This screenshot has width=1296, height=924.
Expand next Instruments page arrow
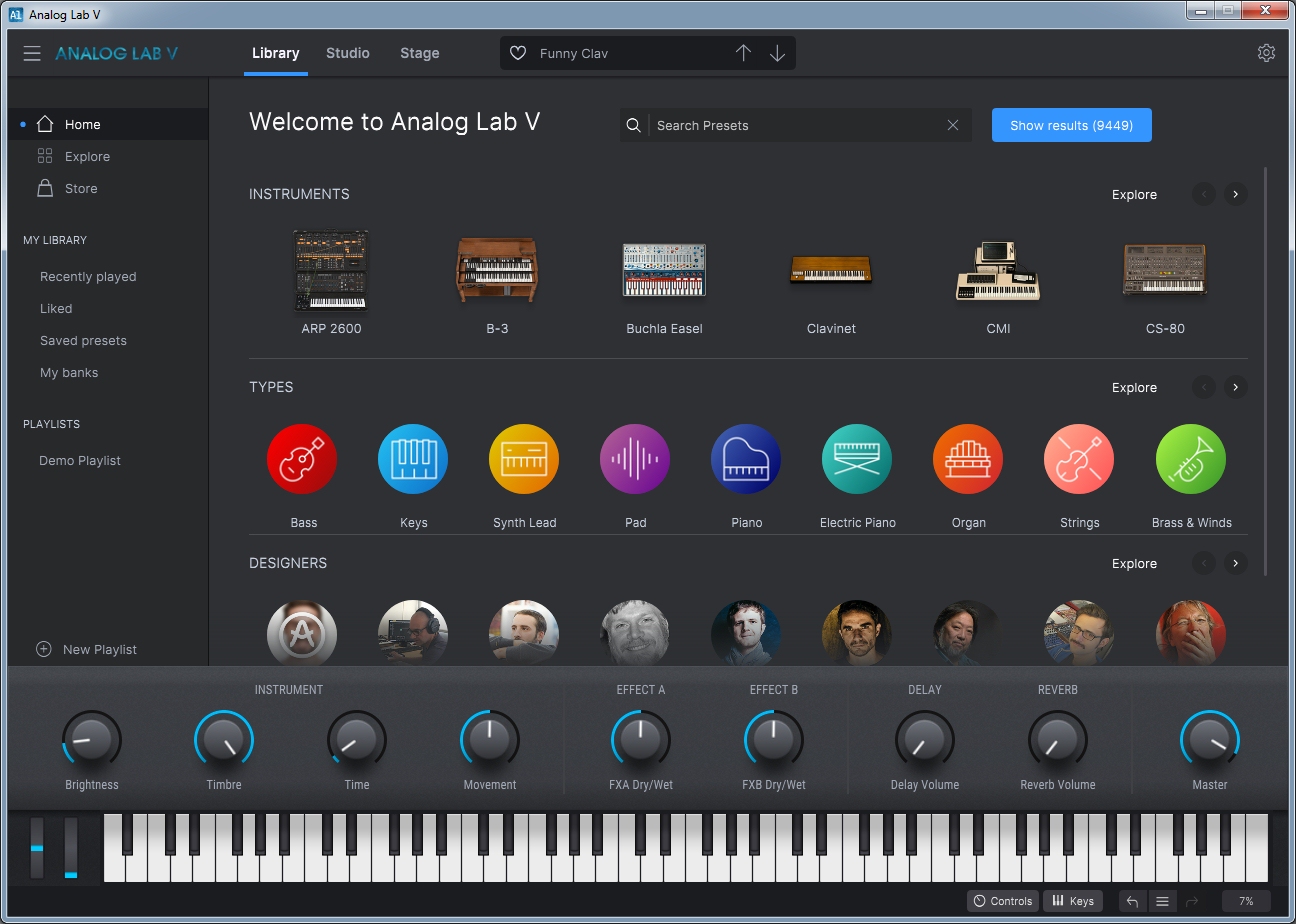1235,195
